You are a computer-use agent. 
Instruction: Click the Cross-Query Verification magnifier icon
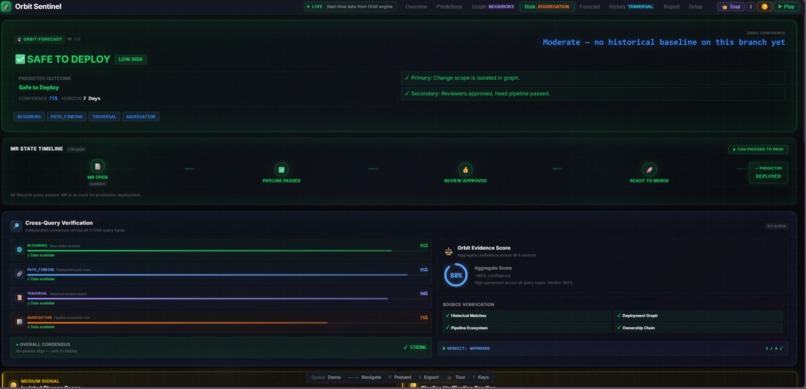(16, 226)
